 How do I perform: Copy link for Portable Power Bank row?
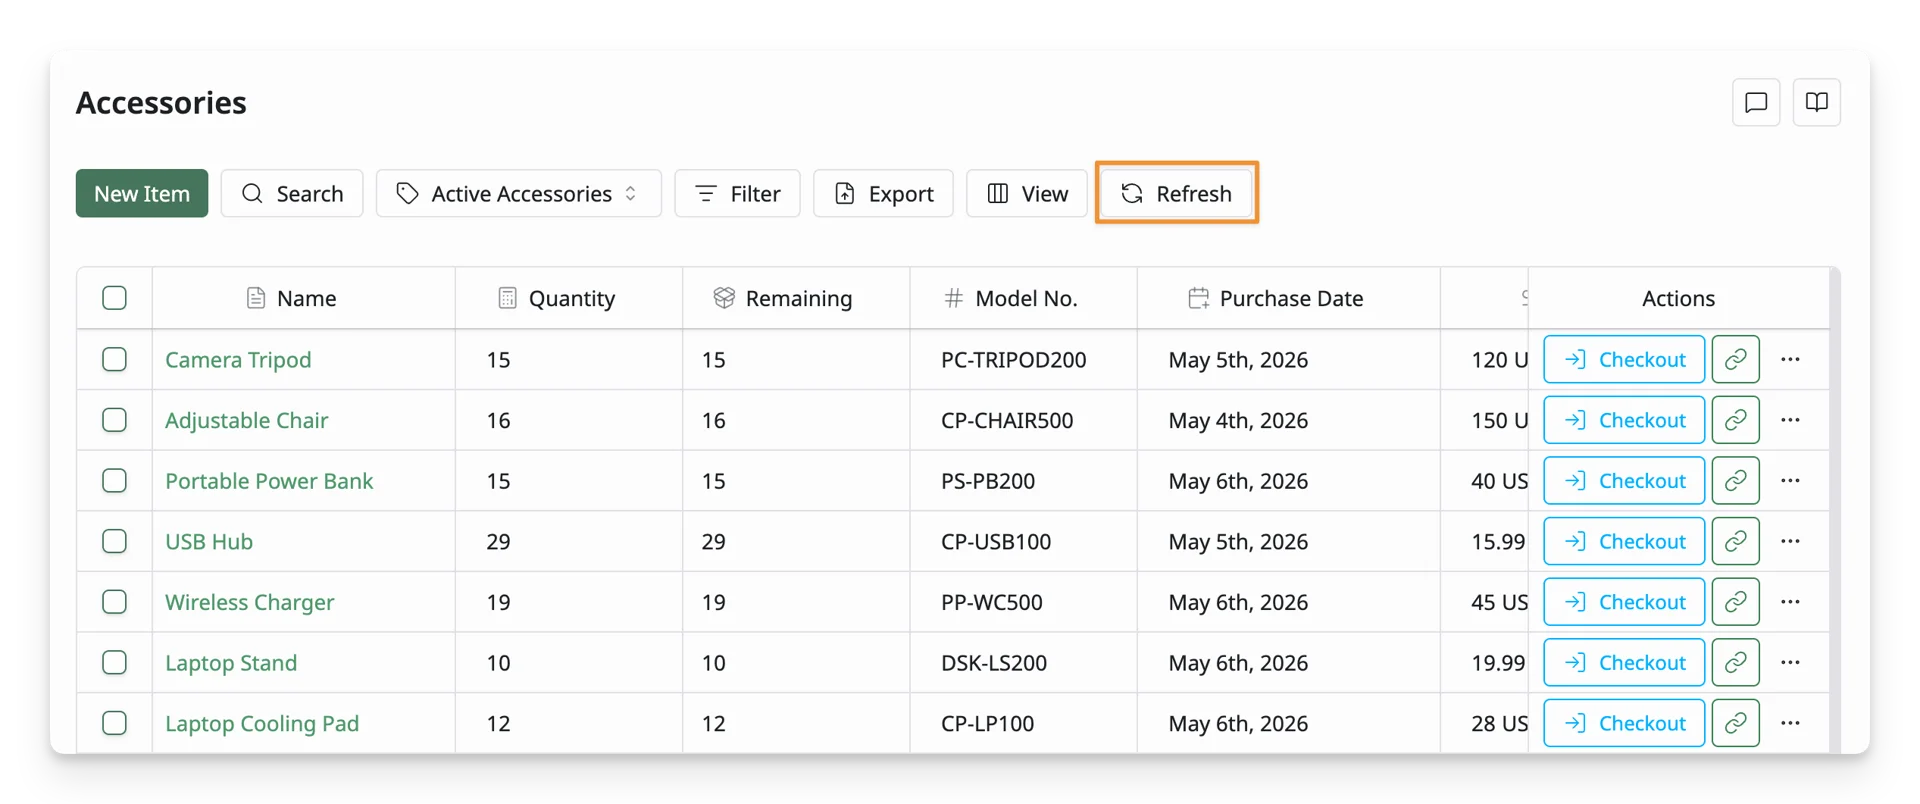1736,481
